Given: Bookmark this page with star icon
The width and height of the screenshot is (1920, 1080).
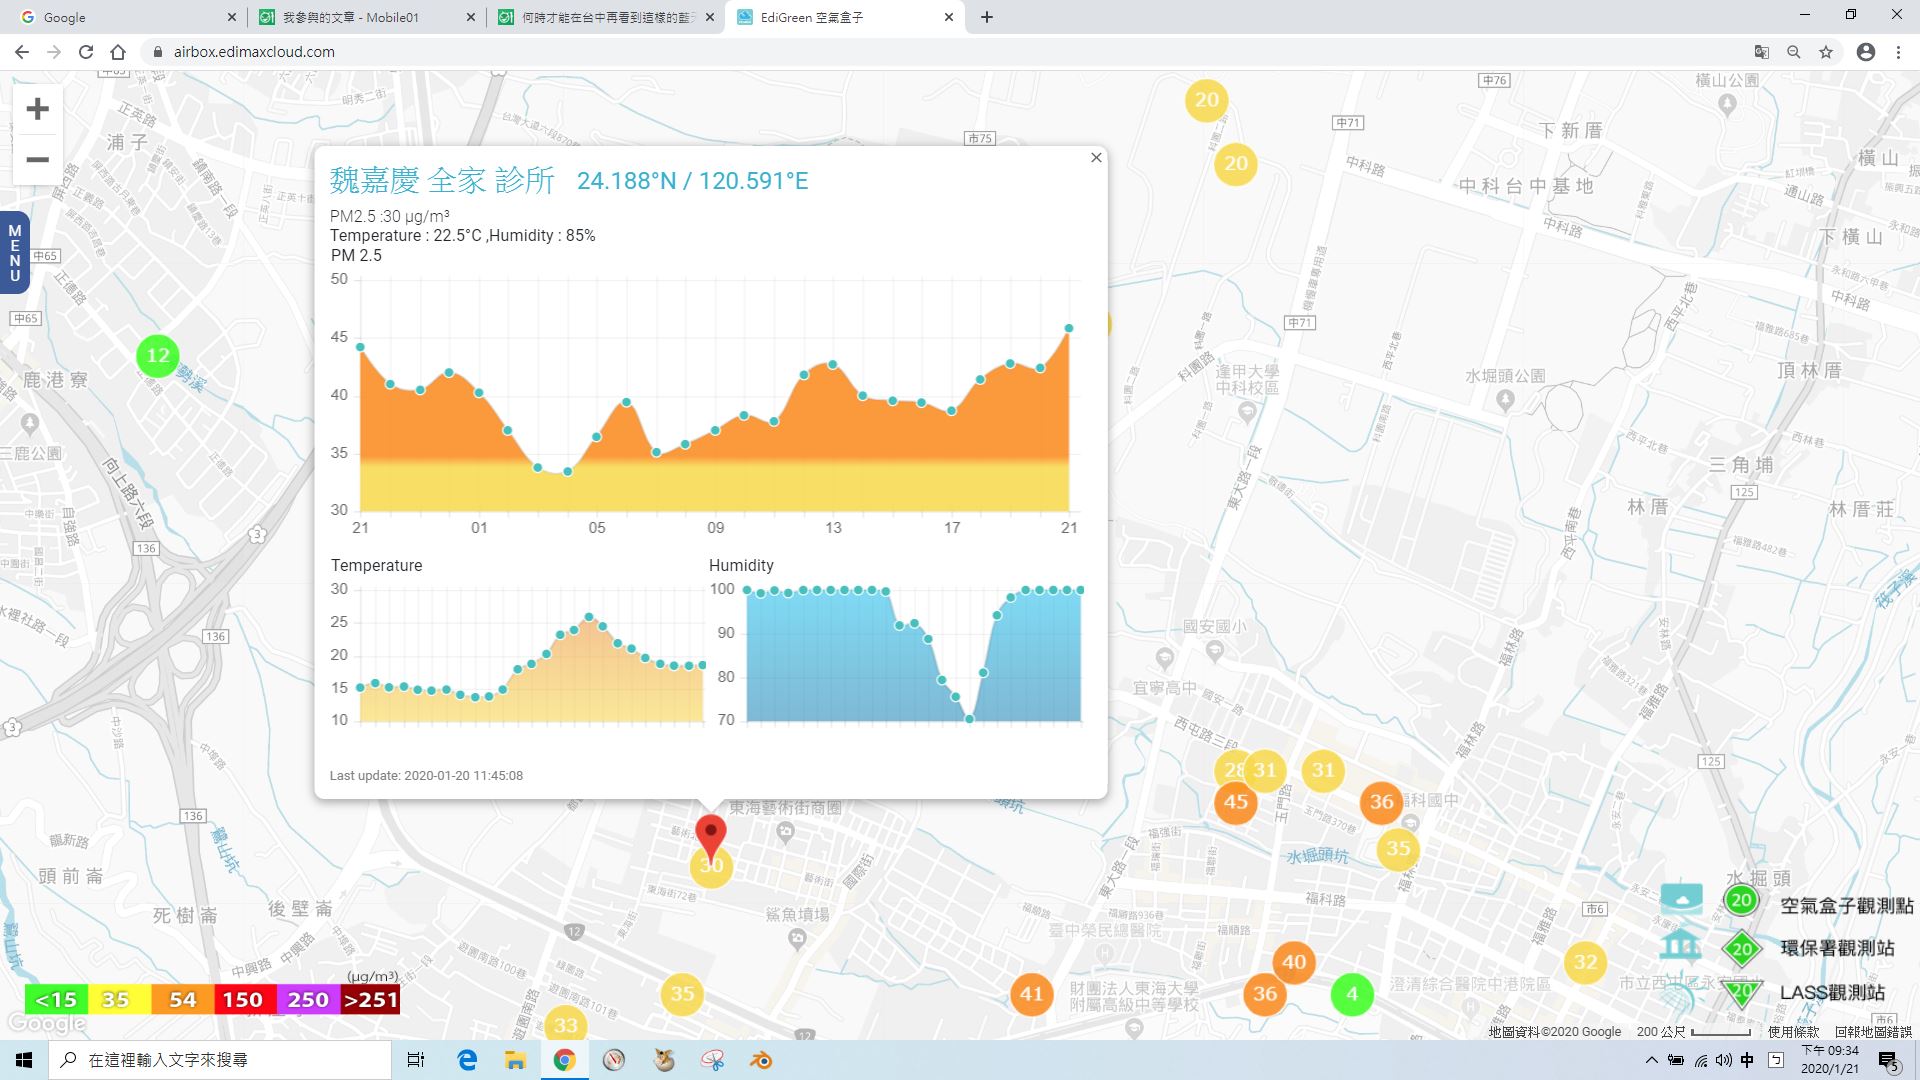Looking at the screenshot, I should click(x=1826, y=52).
